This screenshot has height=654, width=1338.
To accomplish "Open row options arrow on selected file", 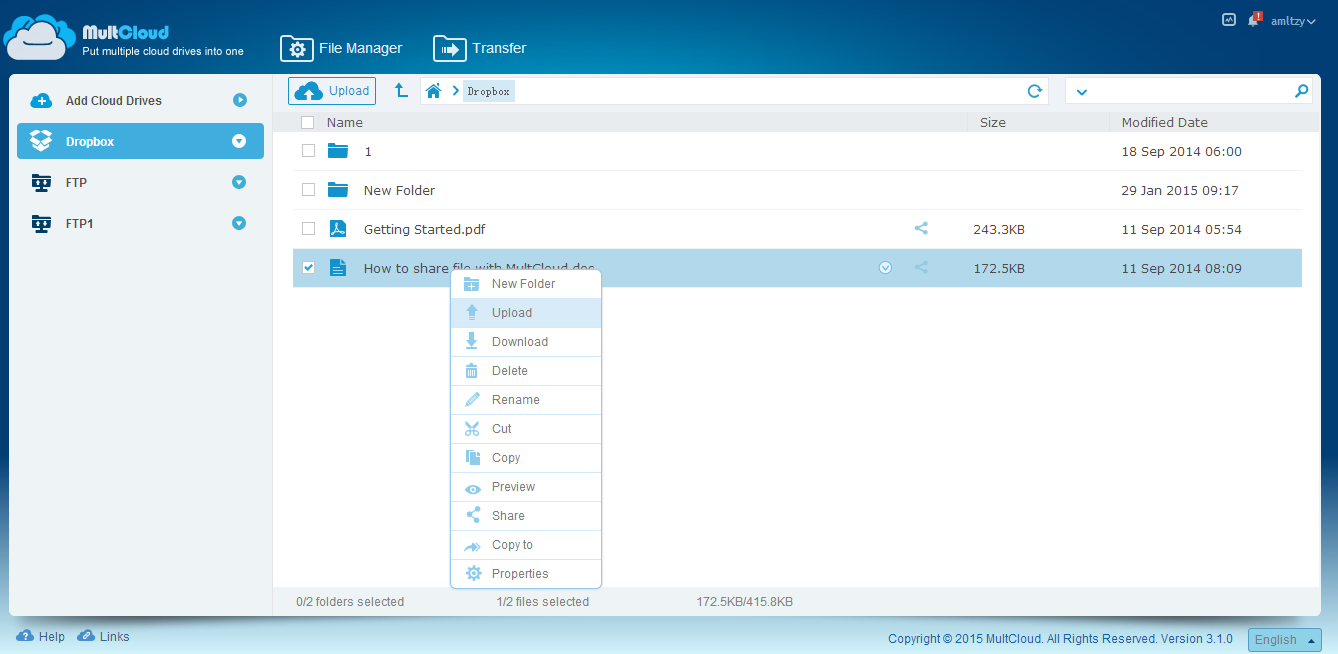I will [885, 268].
